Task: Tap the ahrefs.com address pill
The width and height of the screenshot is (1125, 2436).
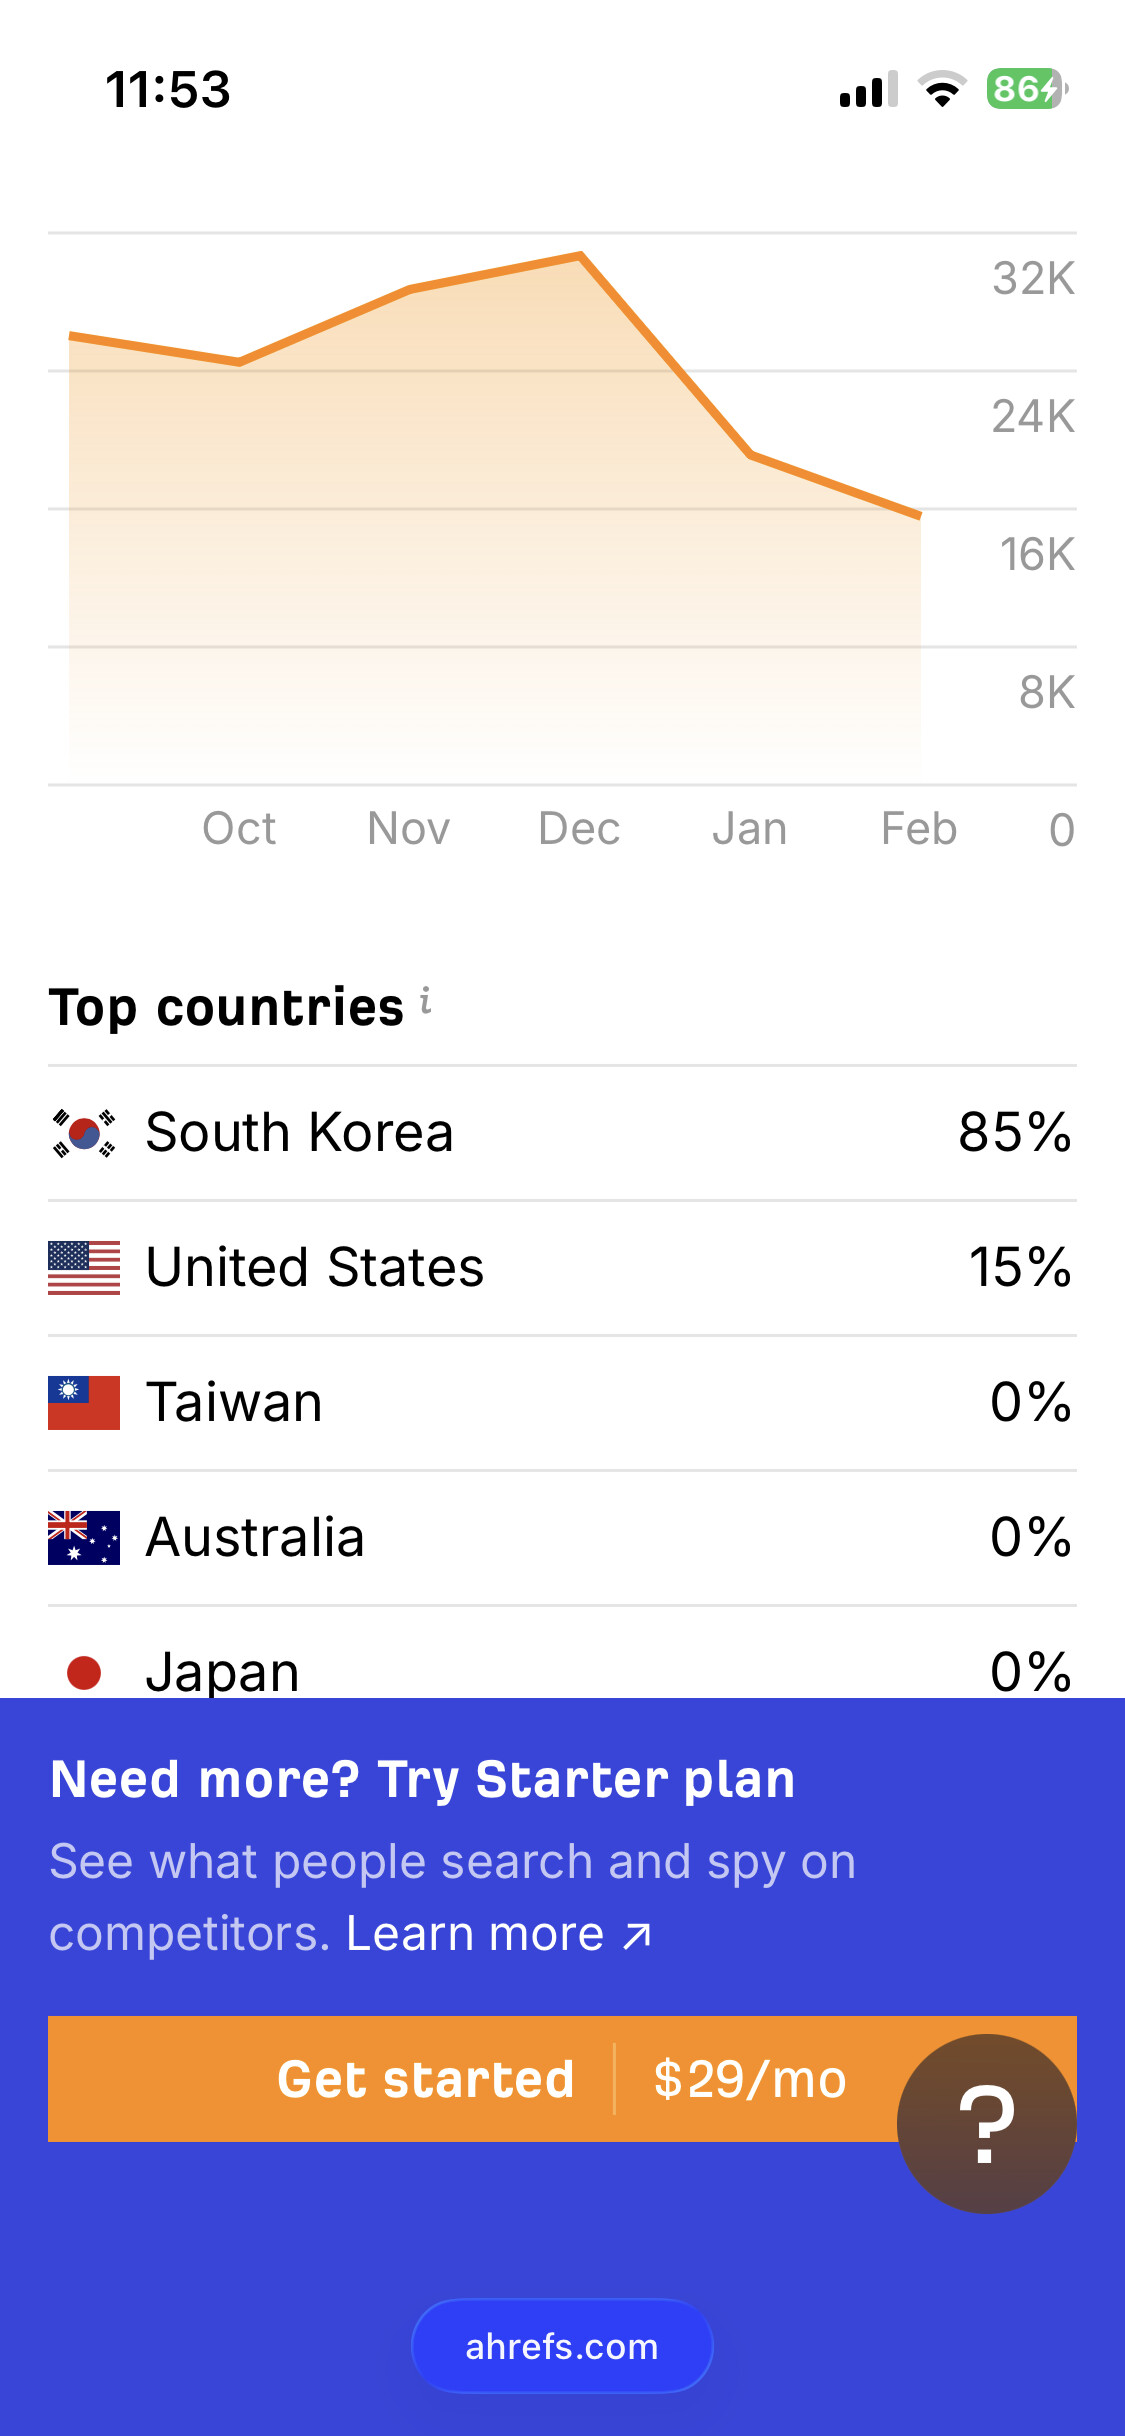Action: coord(562,2346)
